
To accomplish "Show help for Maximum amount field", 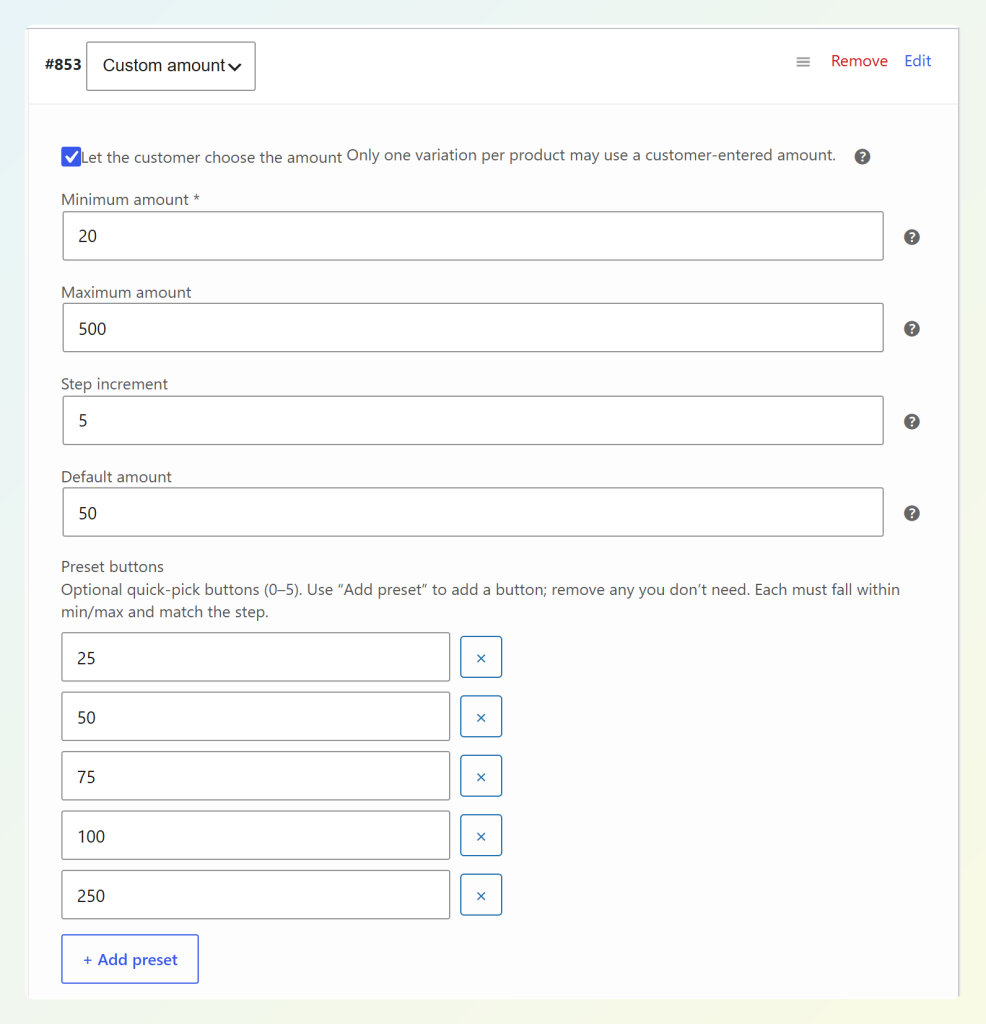I will pos(912,328).
